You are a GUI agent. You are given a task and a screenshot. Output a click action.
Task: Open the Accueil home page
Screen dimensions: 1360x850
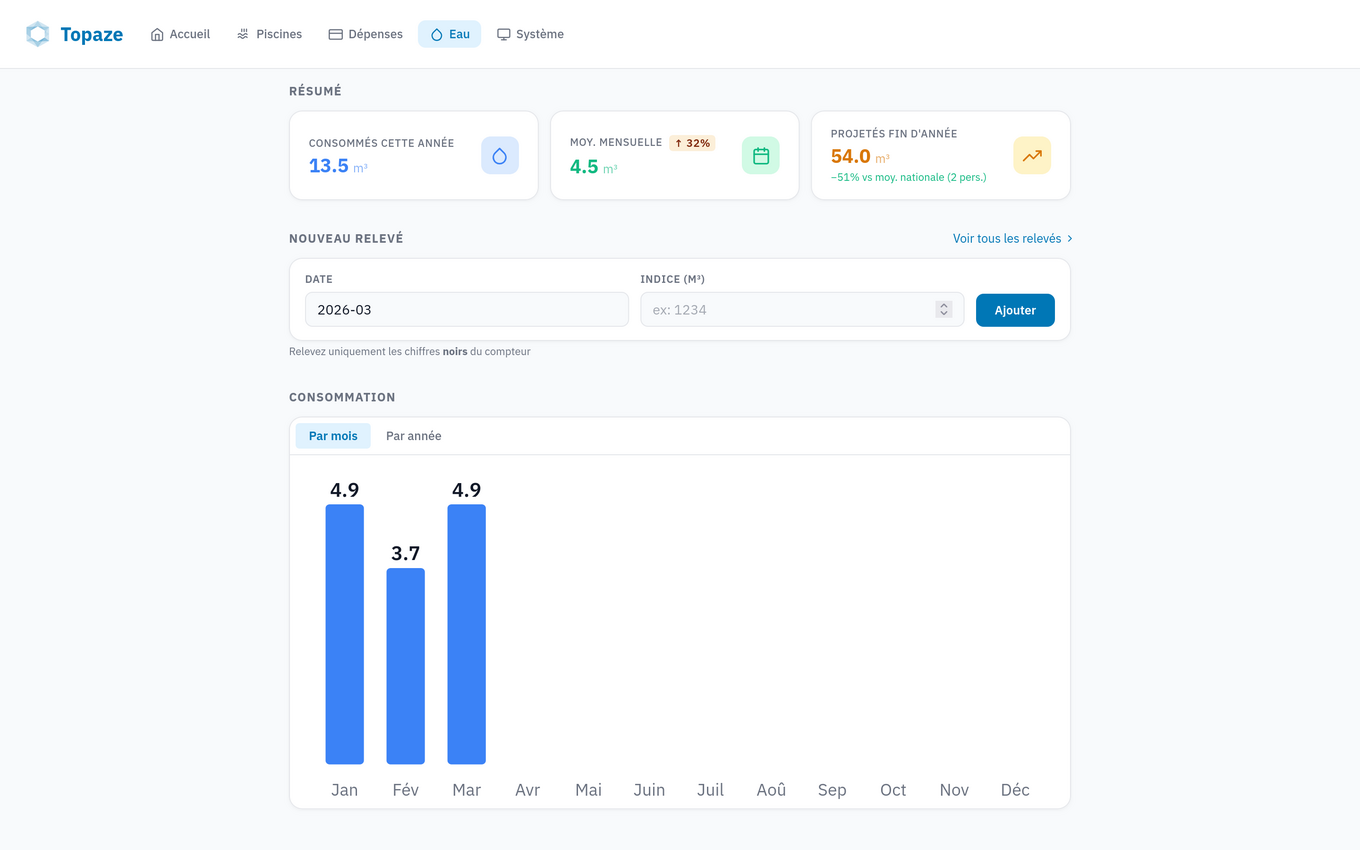[180, 34]
